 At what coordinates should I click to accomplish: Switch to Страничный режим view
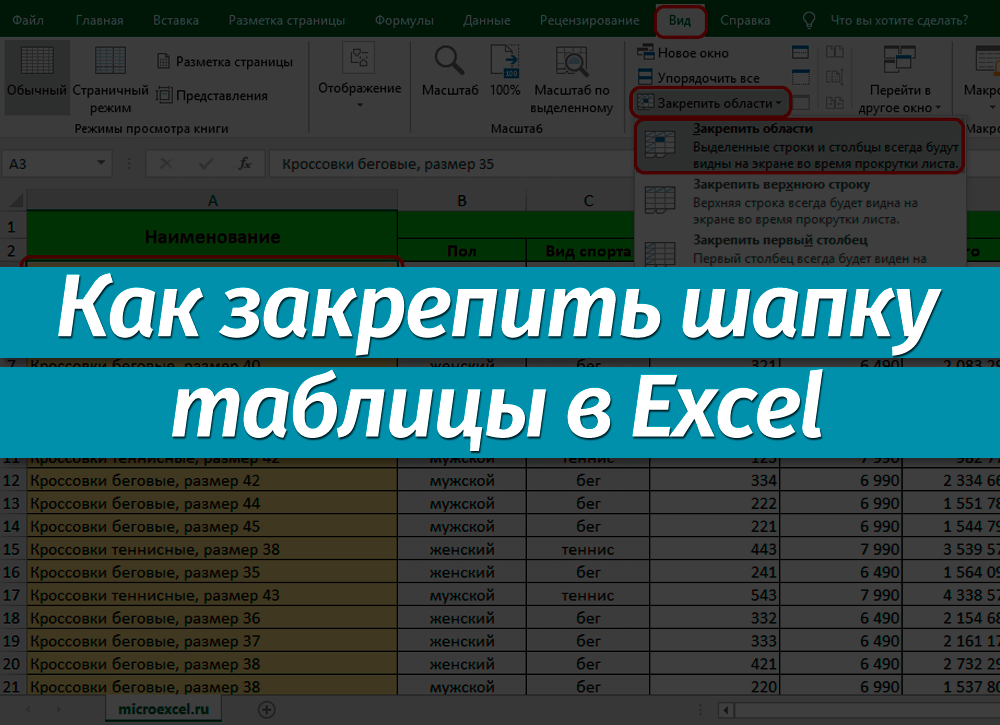[x=110, y=77]
